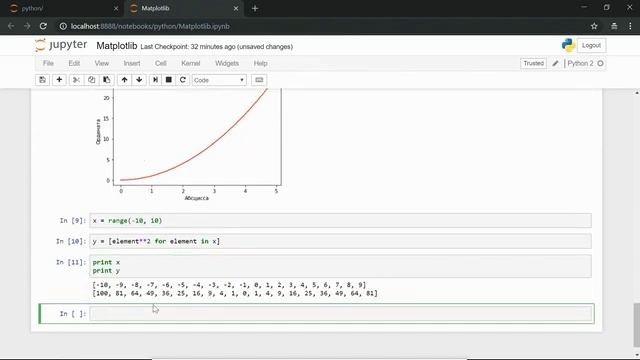Rename notebook via Matplotlib title
The image size is (640, 360).
click(x=117, y=46)
